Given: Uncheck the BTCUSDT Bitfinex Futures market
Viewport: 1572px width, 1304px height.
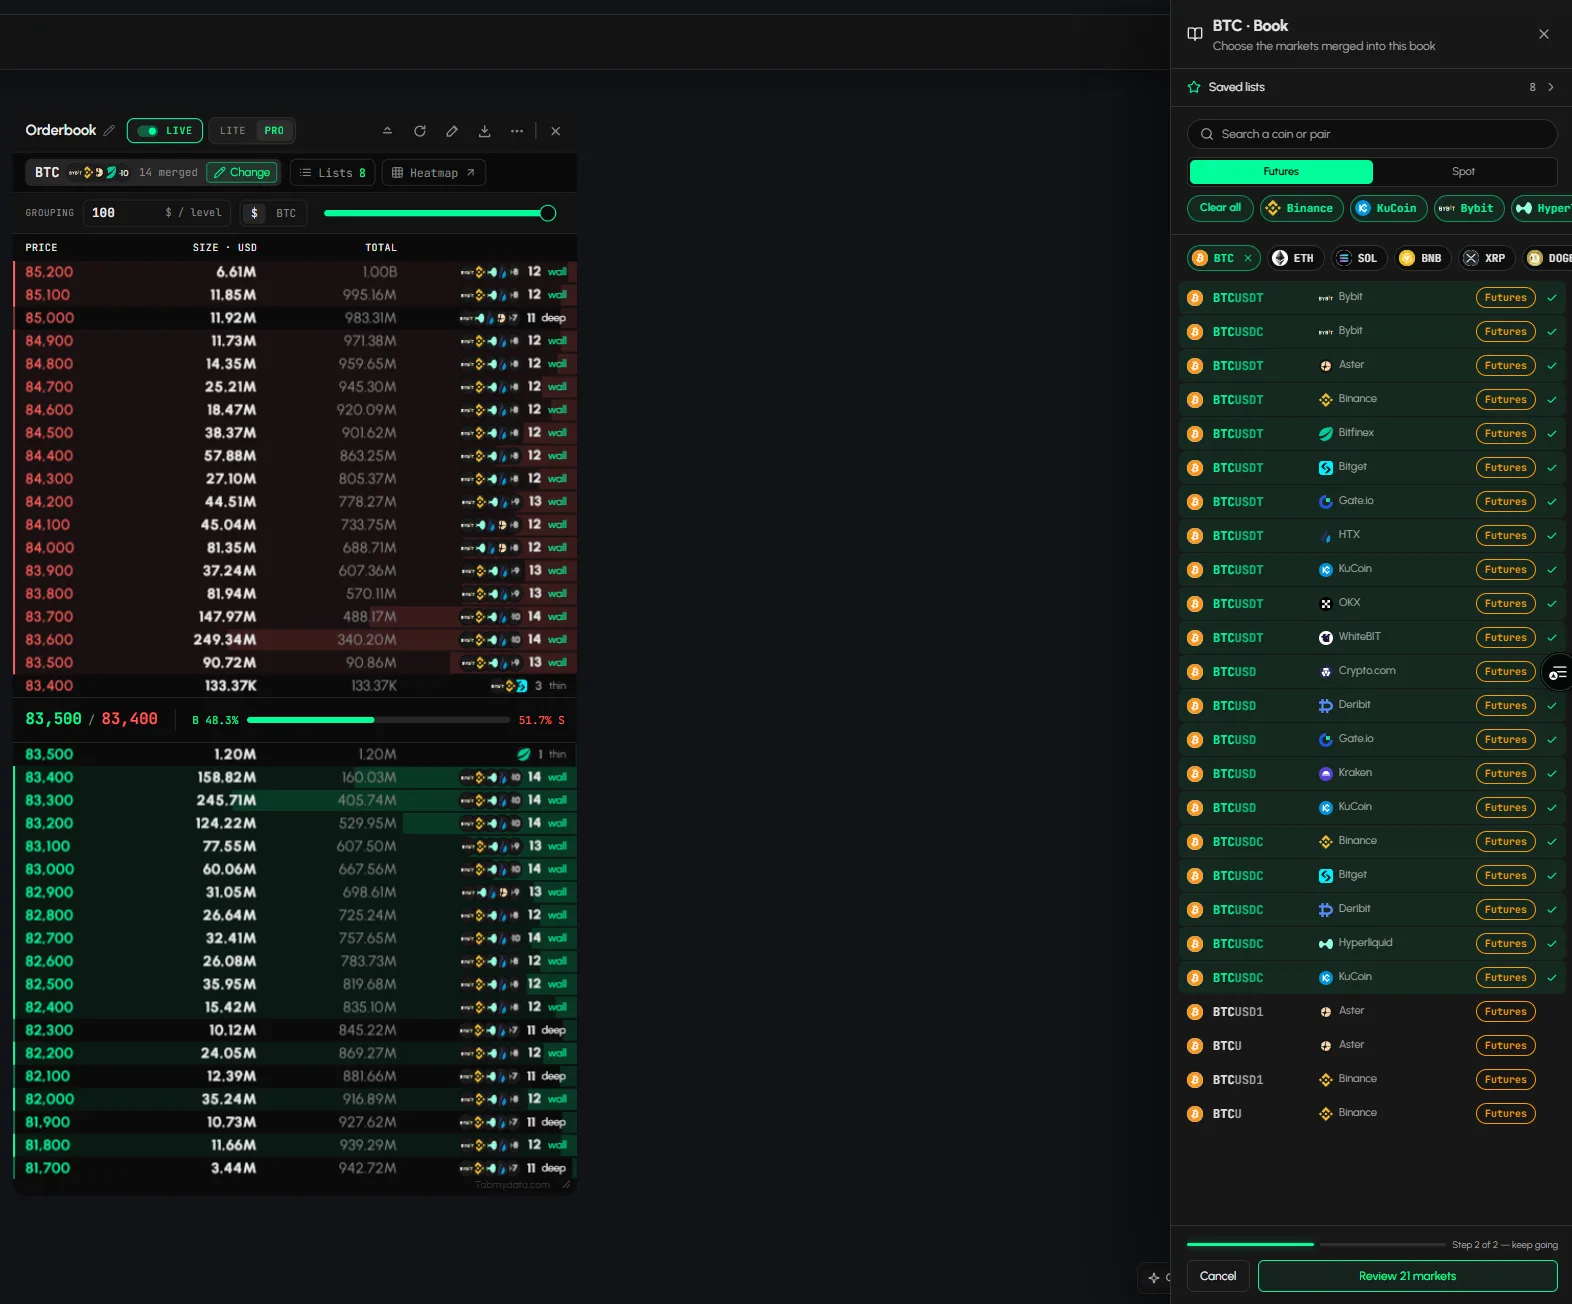Looking at the screenshot, I should pyautogui.click(x=1372, y=433).
